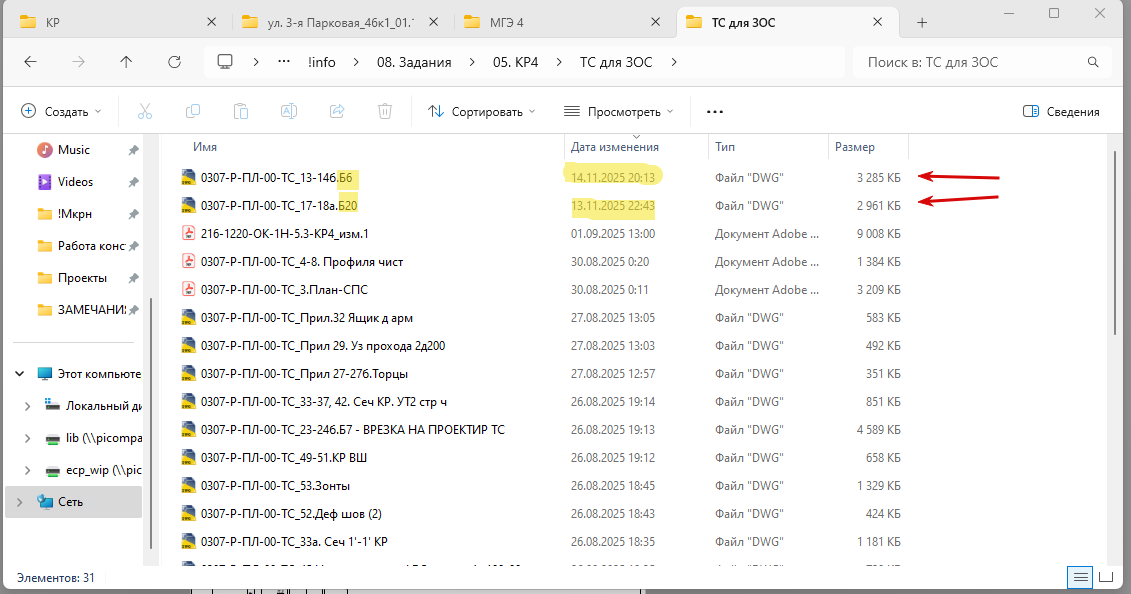The height and width of the screenshot is (594, 1131).
Task: Expand chevron after ТС для ЗОС breadcrumb
Action: point(674,62)
